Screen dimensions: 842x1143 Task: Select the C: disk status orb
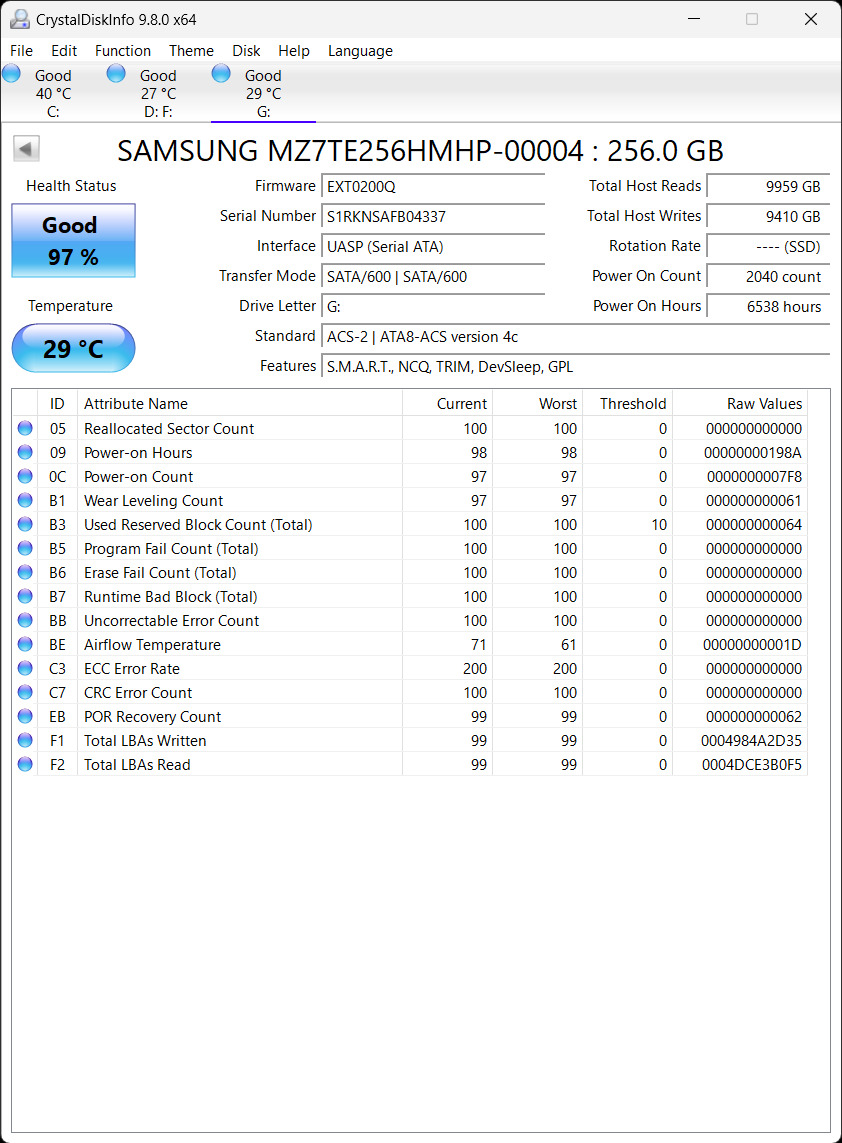(x=12, y=73)
